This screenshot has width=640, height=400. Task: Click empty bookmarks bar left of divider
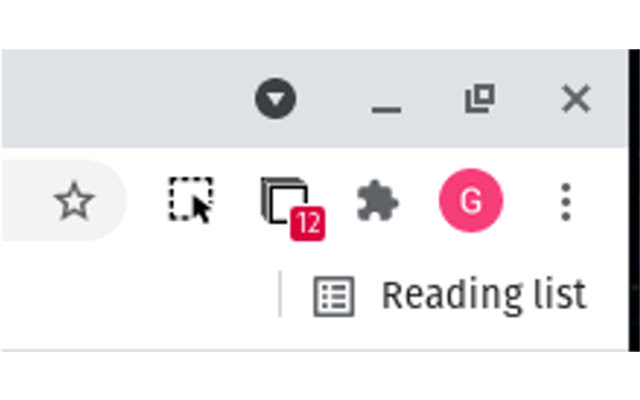pyautogui.click(x=139, y=296)
